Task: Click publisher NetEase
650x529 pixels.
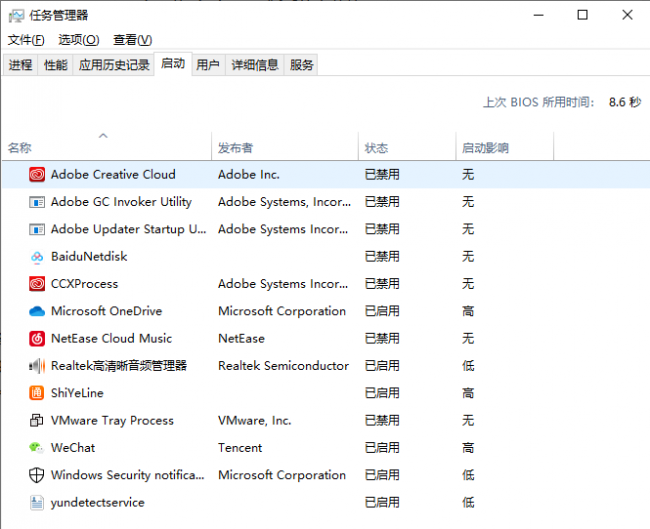Action: (x=241, y=339)
